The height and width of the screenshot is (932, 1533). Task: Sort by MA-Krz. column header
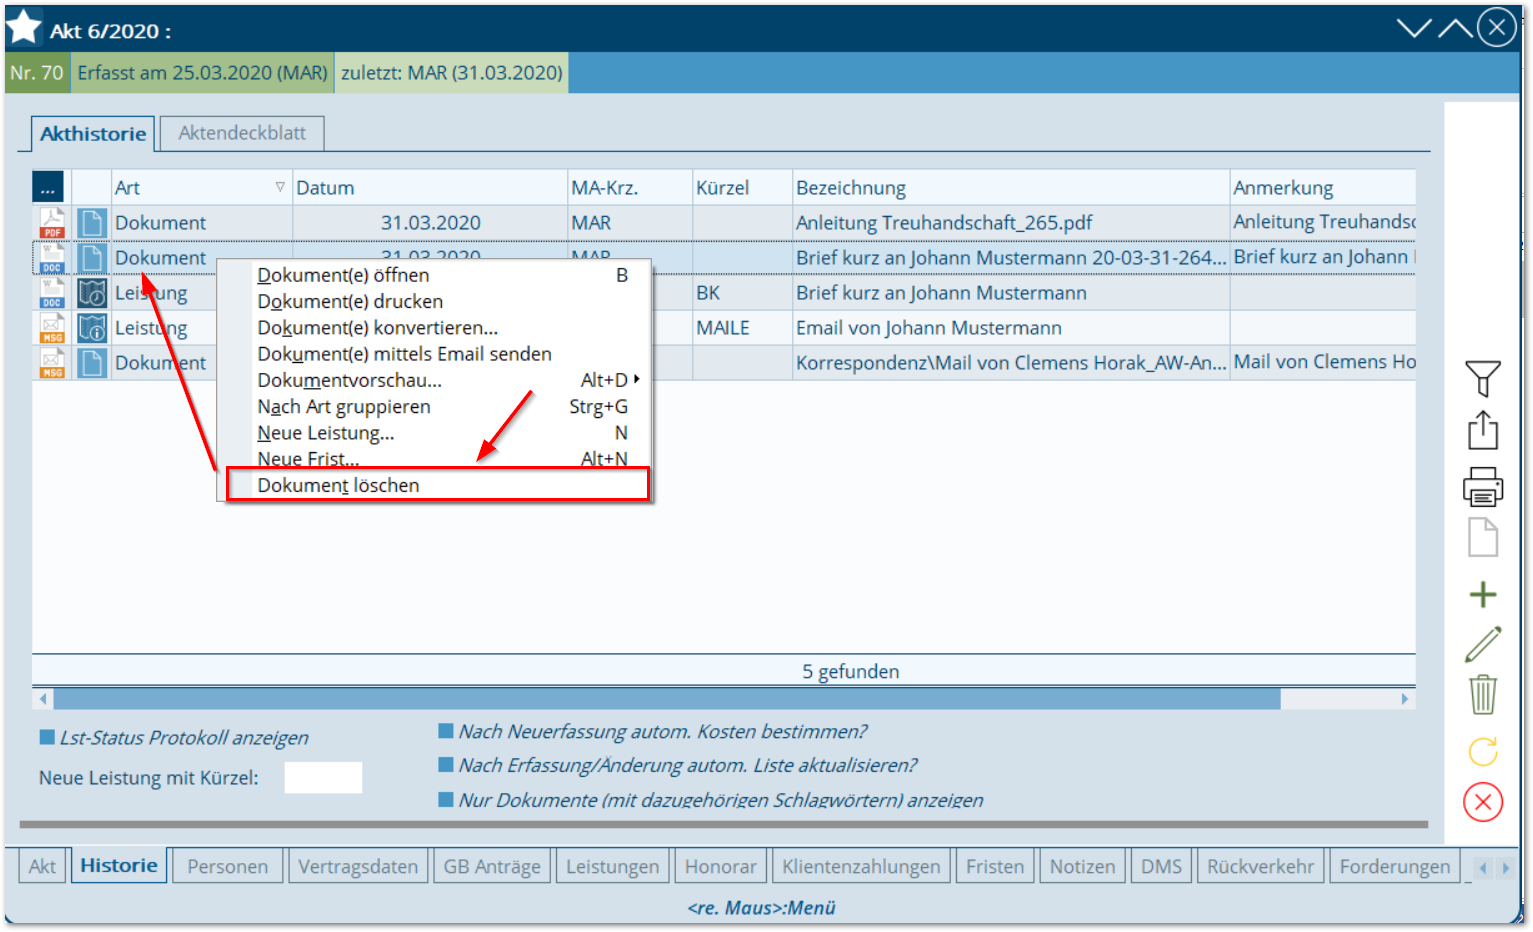click(x=630, y=187)
